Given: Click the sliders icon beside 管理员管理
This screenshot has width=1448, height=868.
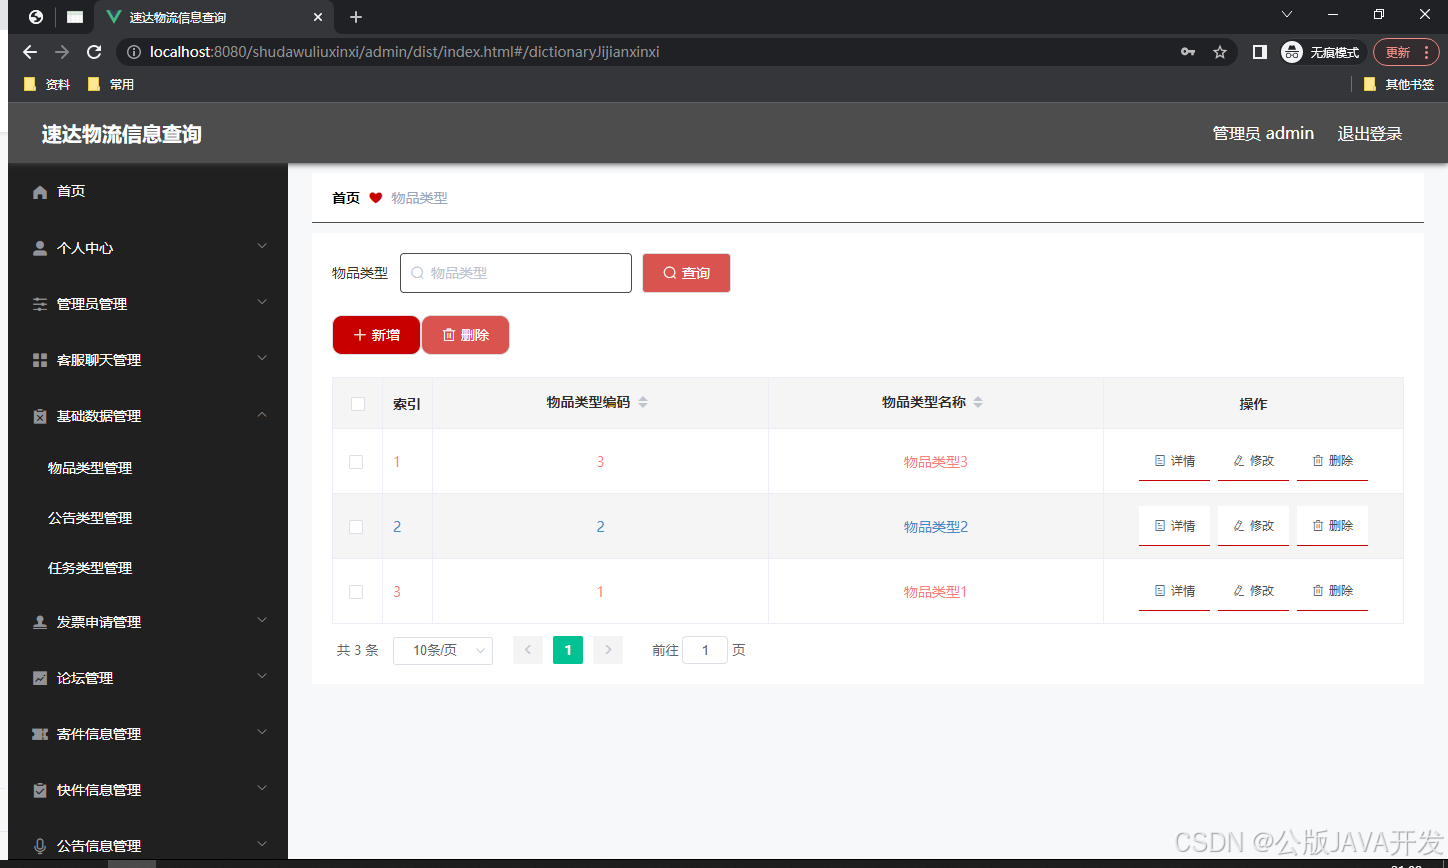Looking at the screenshot, I should click(x=40, y=304).
